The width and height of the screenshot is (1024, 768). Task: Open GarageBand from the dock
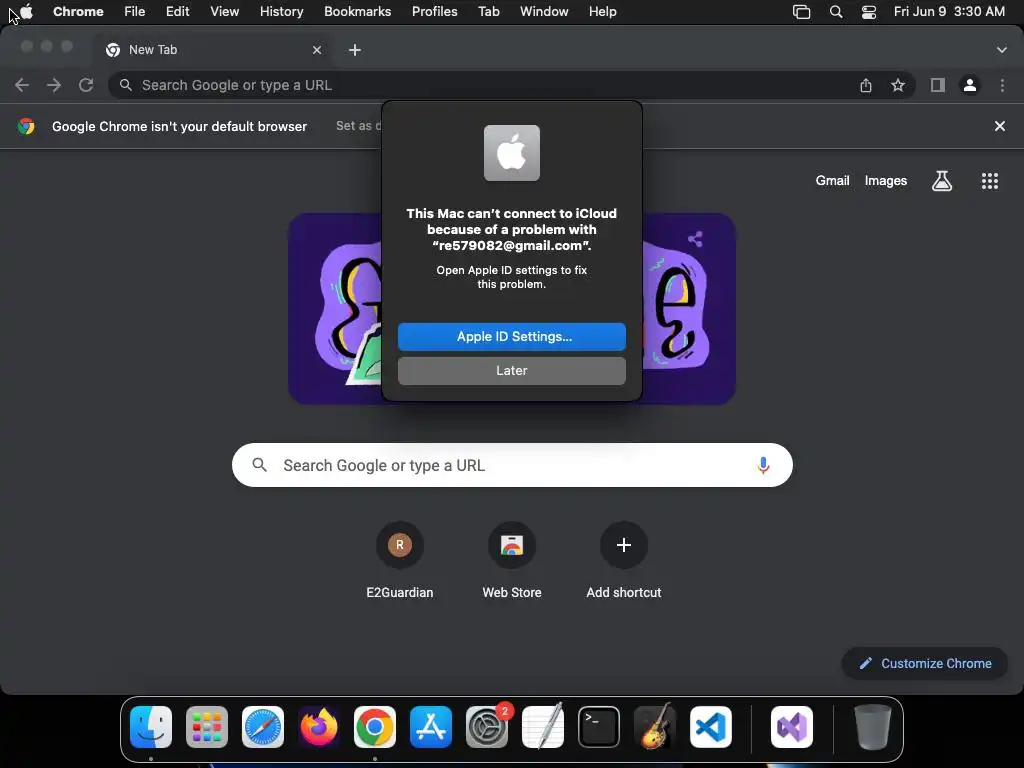(x=655, y=727)
